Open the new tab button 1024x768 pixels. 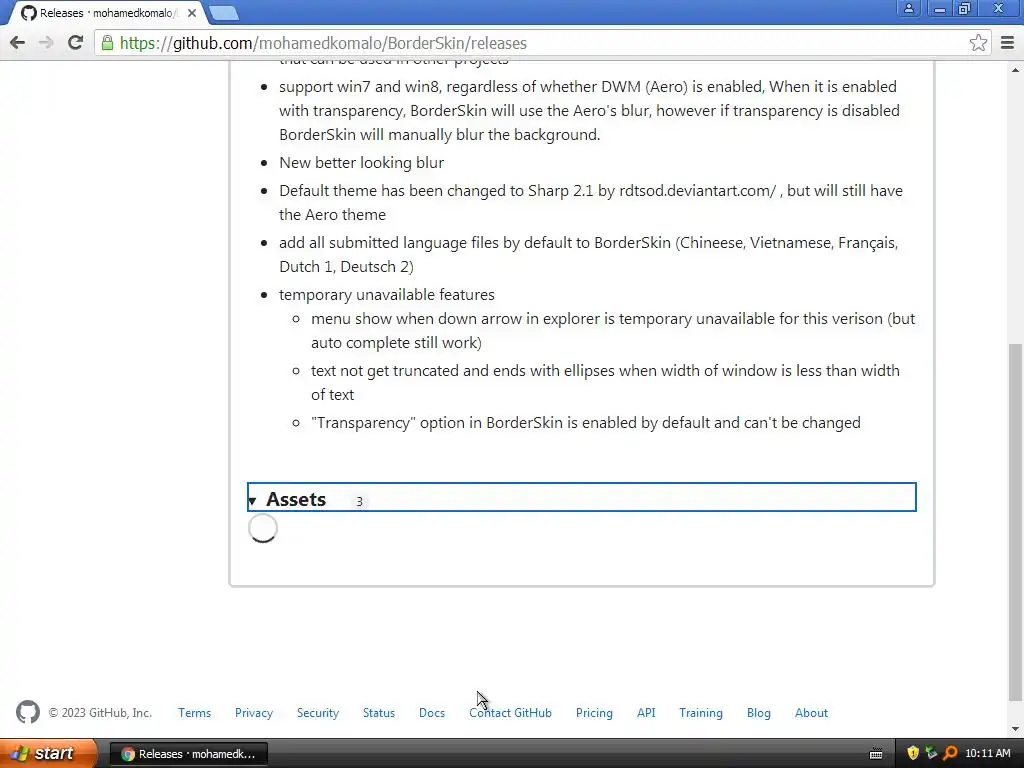click(224, 12)
